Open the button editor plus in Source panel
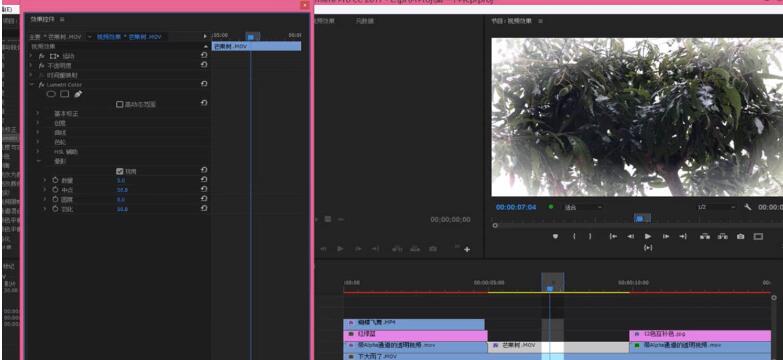Image resolution: width=783 pixels, height=360 pixels. click(467, 249)
